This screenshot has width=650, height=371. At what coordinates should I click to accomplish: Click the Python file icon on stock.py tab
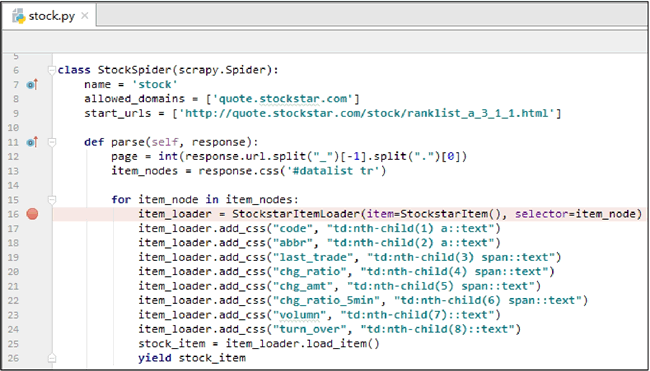pyautogui.click(x=19, y=16)
